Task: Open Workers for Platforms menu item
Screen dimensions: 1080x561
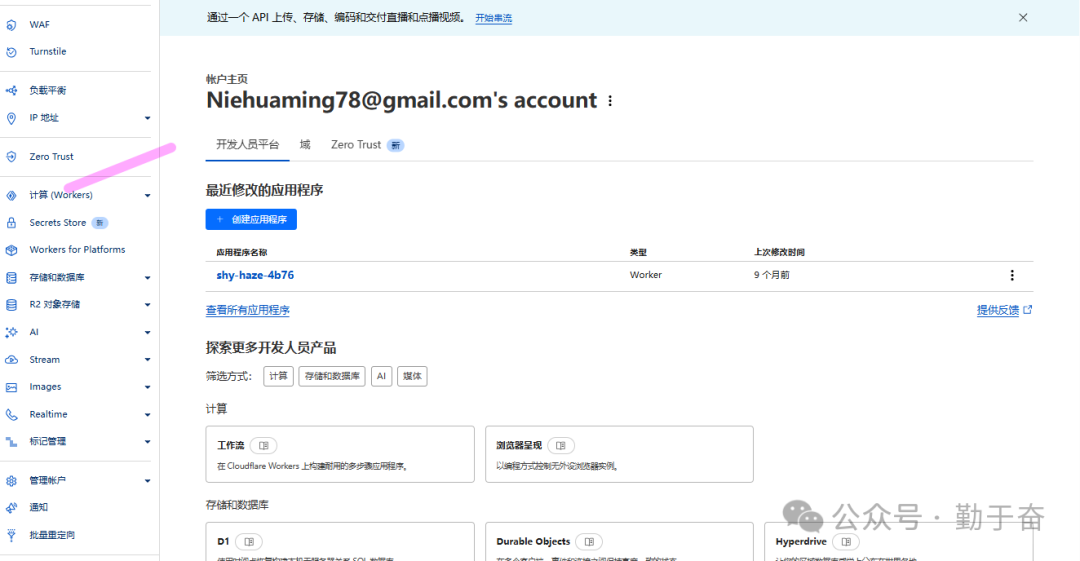Action: click(77, 249)
